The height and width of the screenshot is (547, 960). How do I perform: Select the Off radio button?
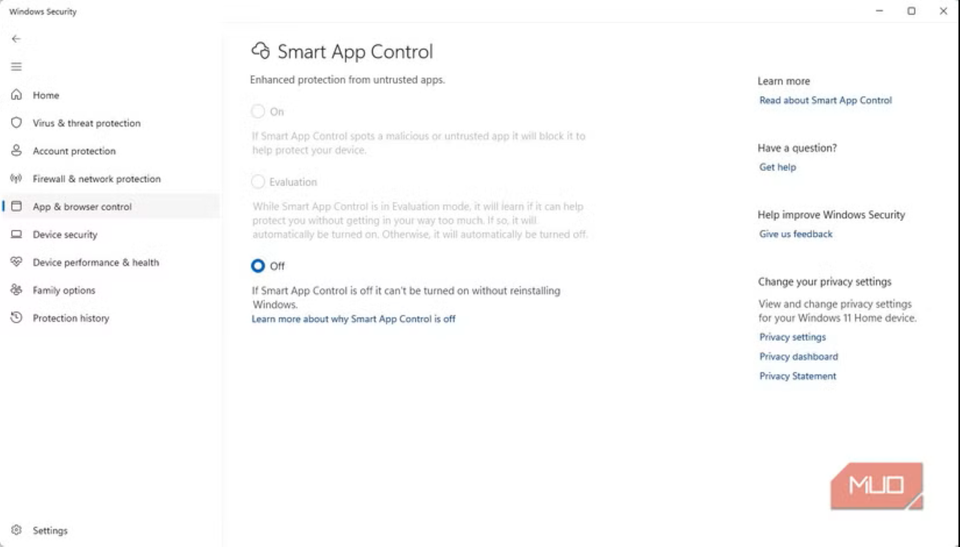(x=258, y=266)
